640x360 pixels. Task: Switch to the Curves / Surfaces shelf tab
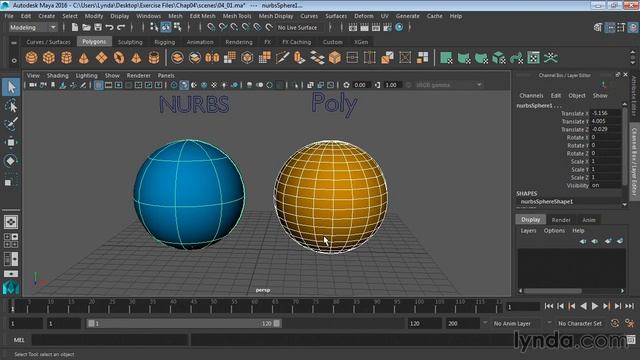tap(48, 42)
